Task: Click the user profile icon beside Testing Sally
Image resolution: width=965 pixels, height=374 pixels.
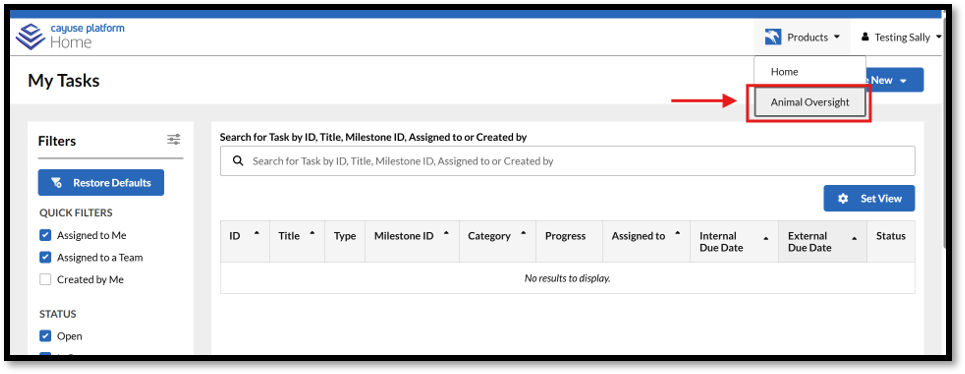Action: tap(865, 37)
